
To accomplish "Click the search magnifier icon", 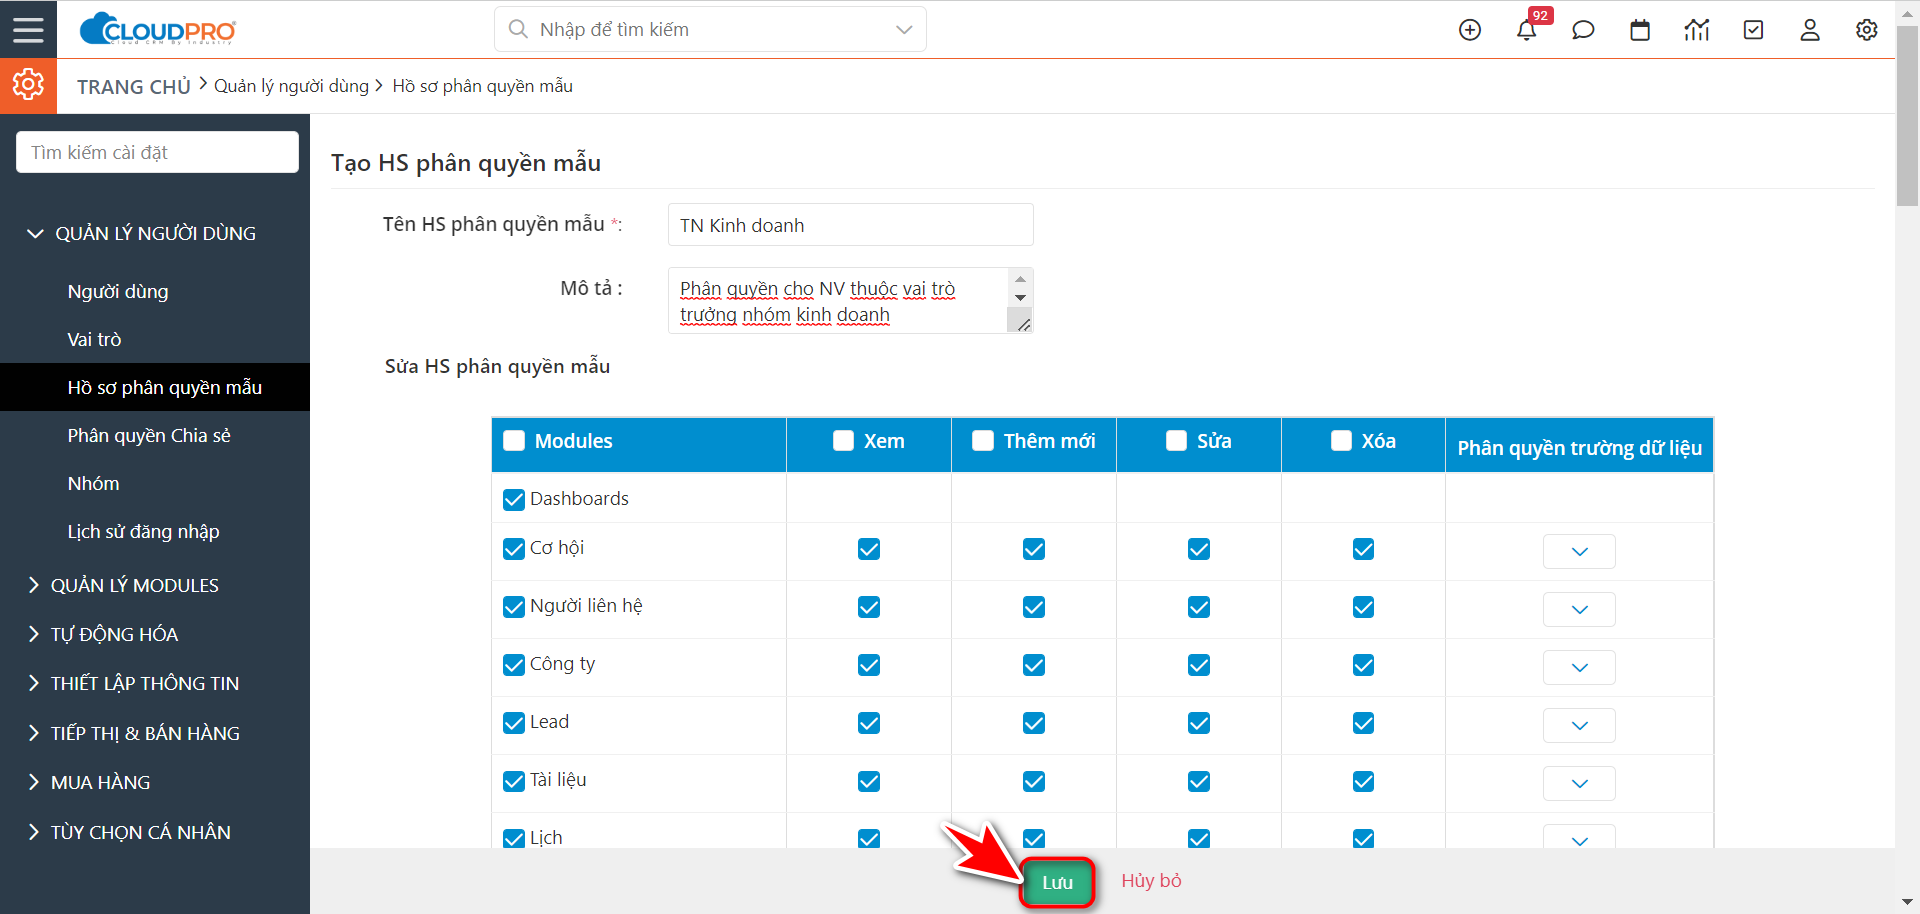I will [518, 29].
